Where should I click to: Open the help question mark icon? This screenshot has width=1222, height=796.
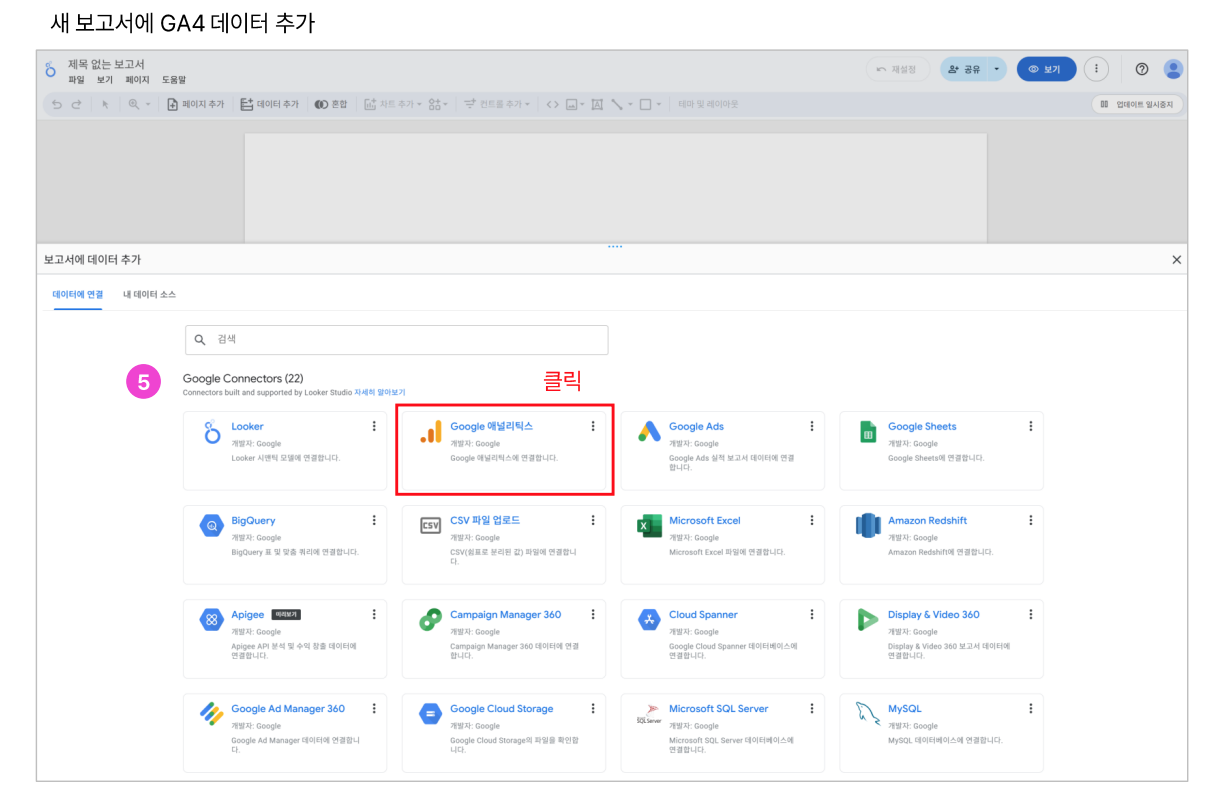1141,69
